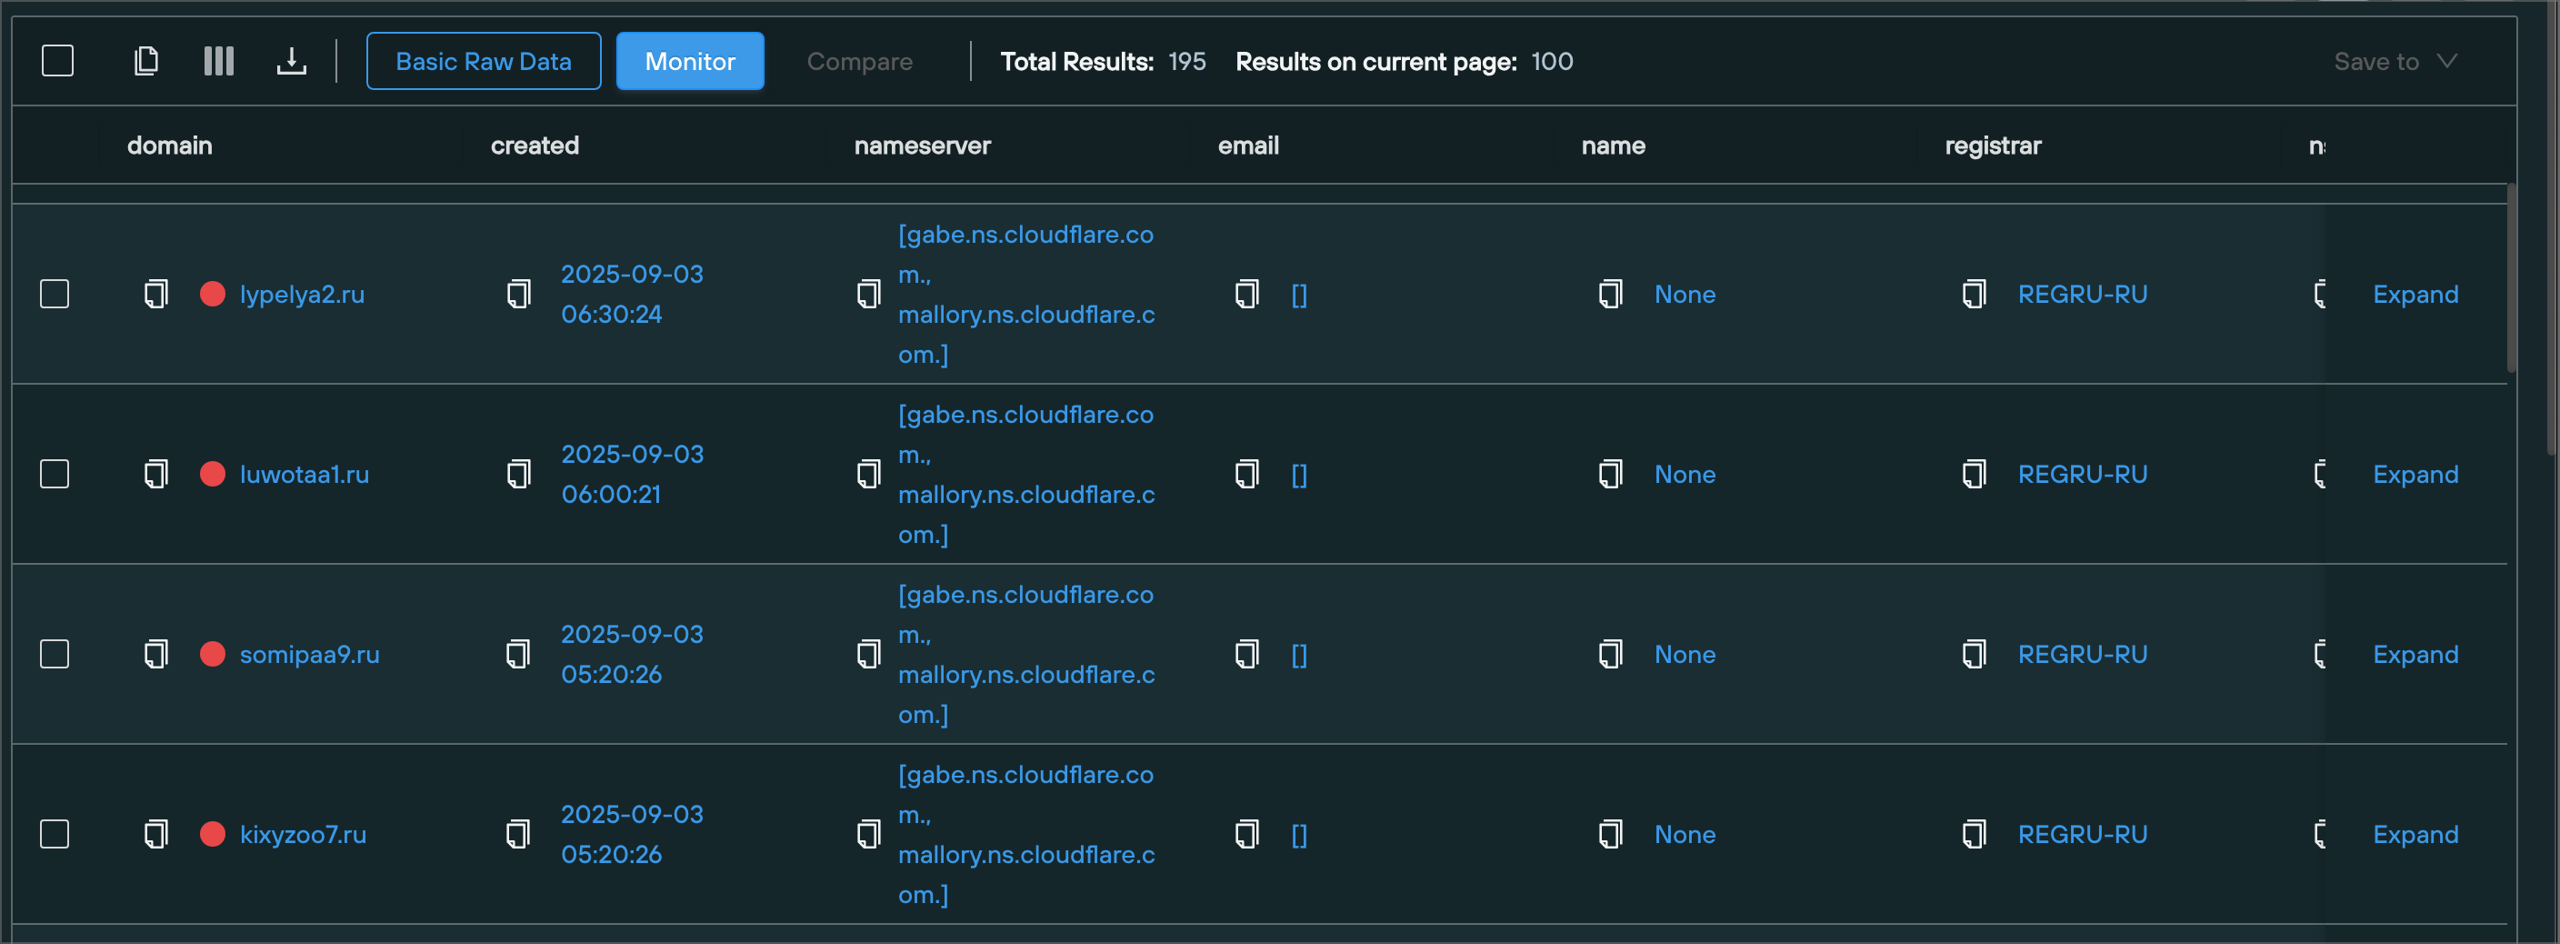
Task: Copy created date of somipaa9.ru row
Action: pos(519,654)
